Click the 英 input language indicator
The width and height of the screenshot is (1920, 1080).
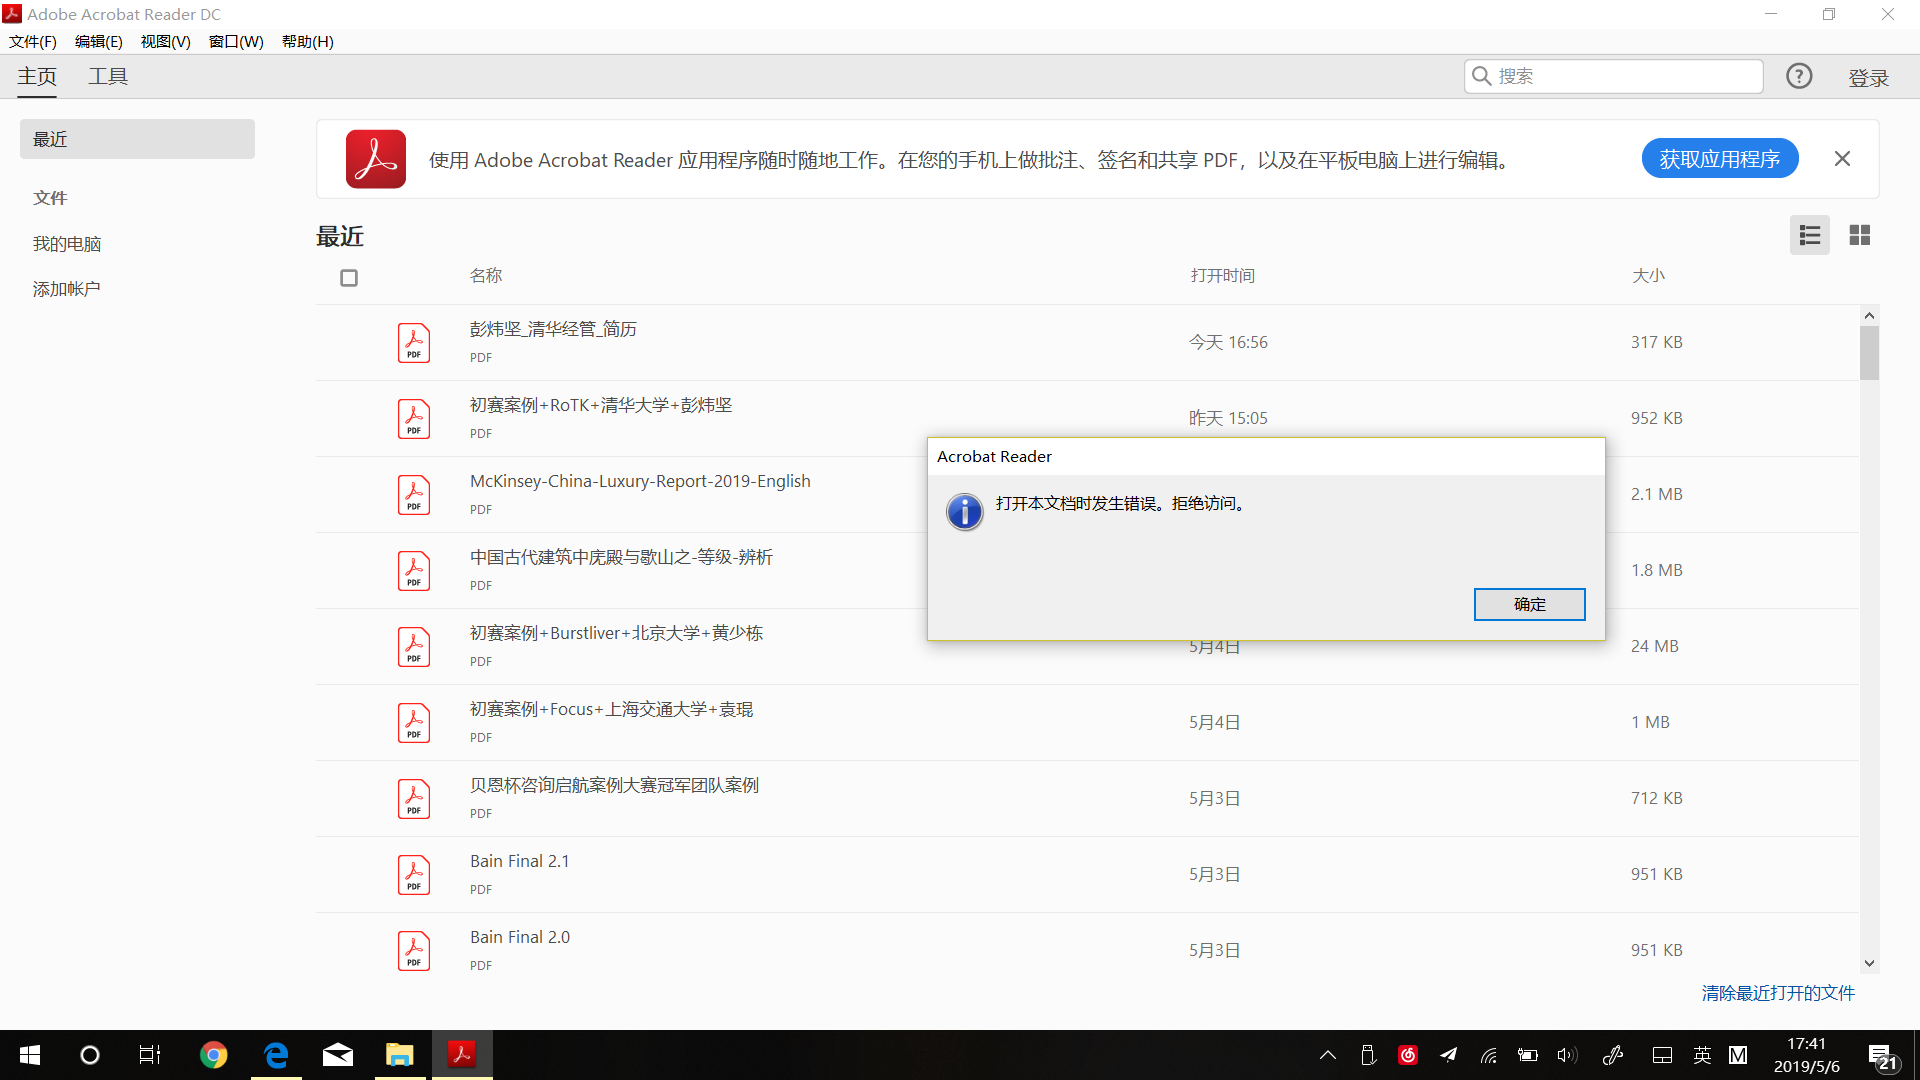pos(1702,1055)
